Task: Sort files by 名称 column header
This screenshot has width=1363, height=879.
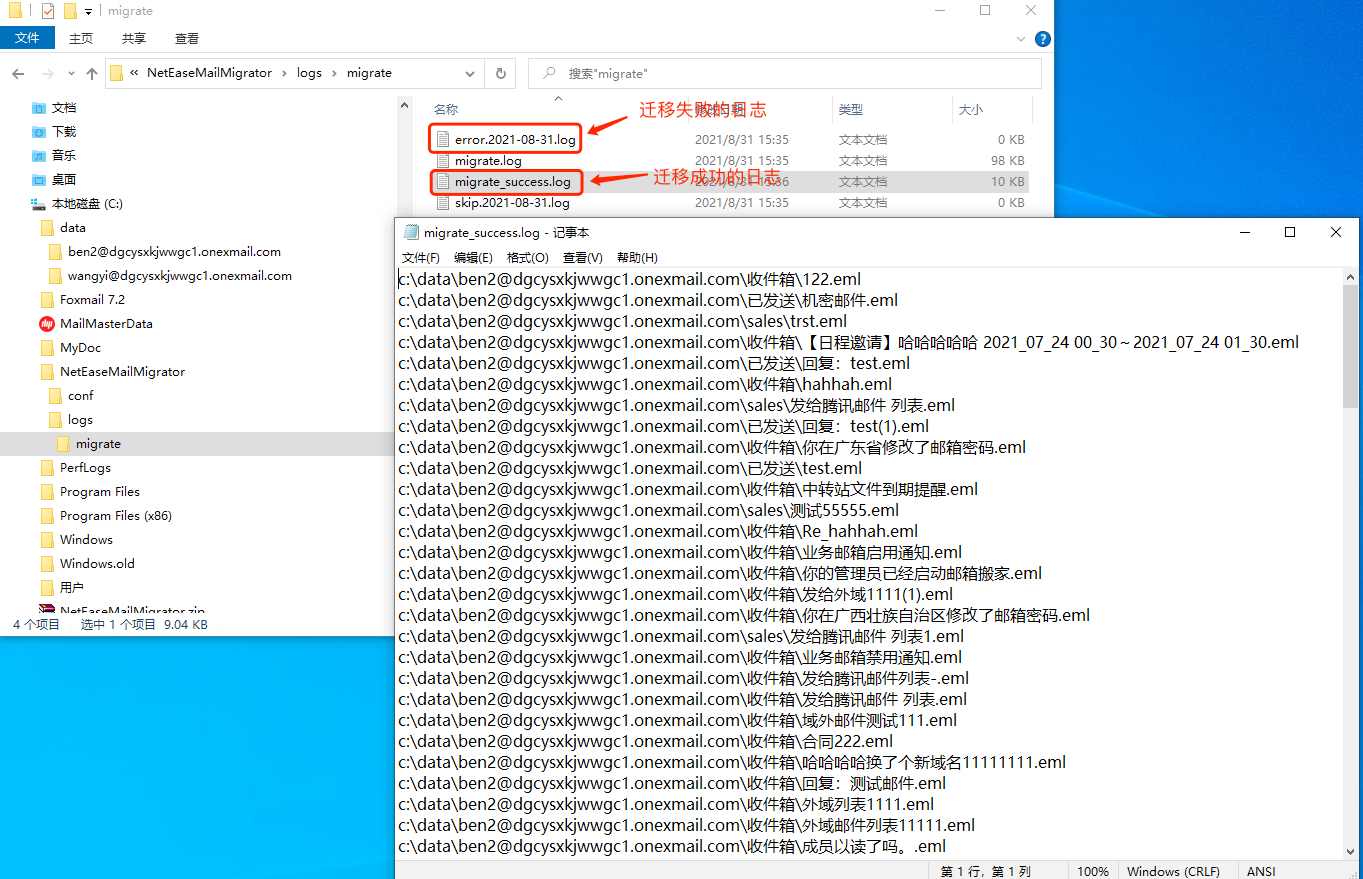Action: (x=446, y=110)
